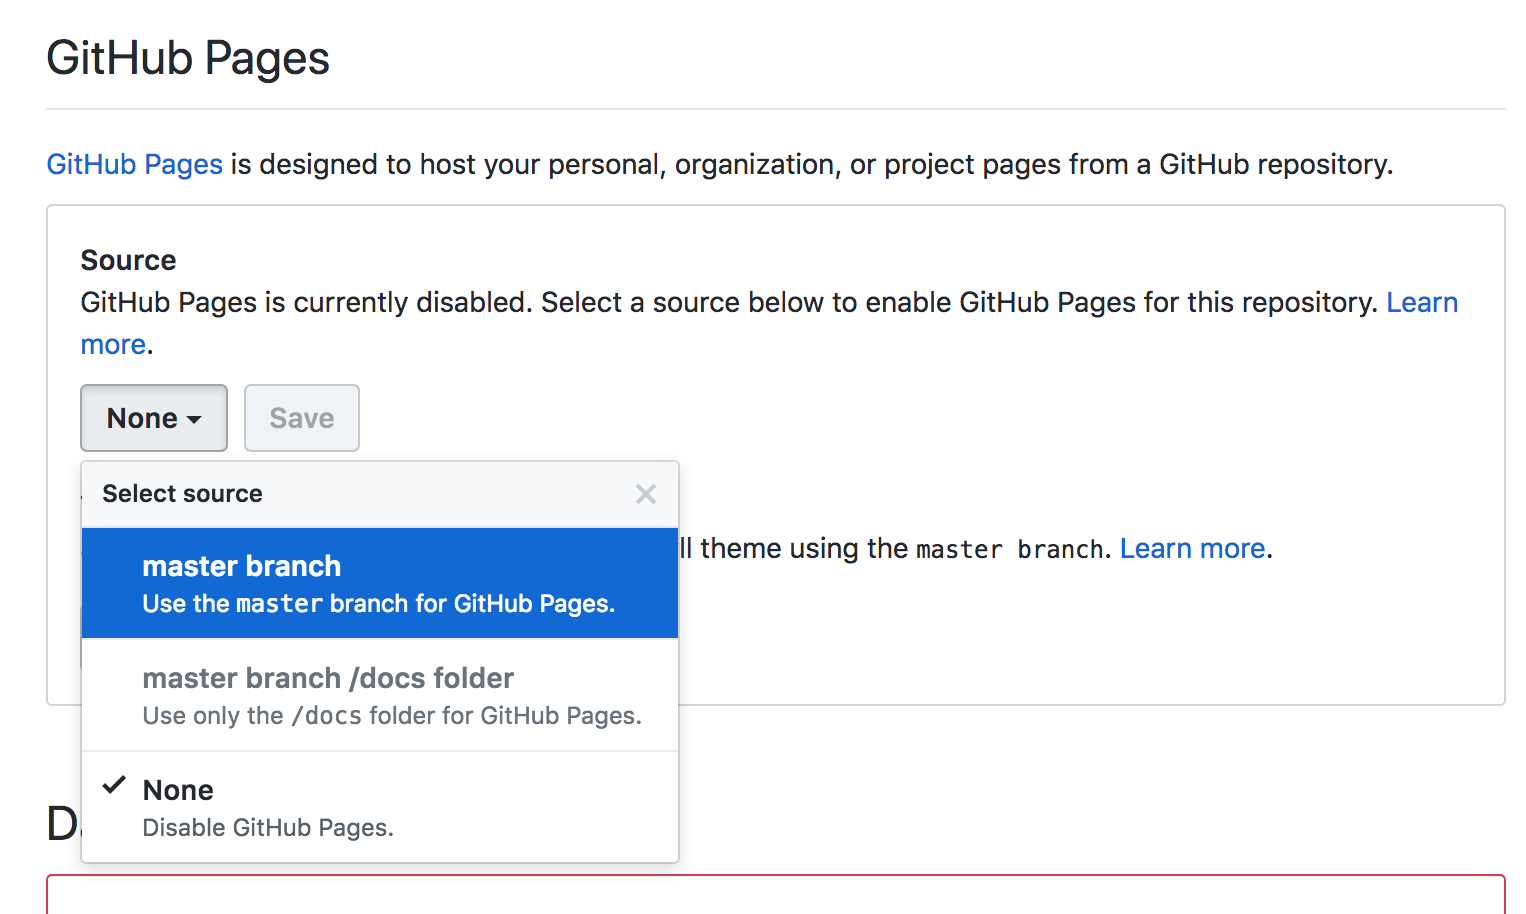The image size is (1526, 914).
Task: Open the blue GitHub Pages link
Action: coord(135,164)
